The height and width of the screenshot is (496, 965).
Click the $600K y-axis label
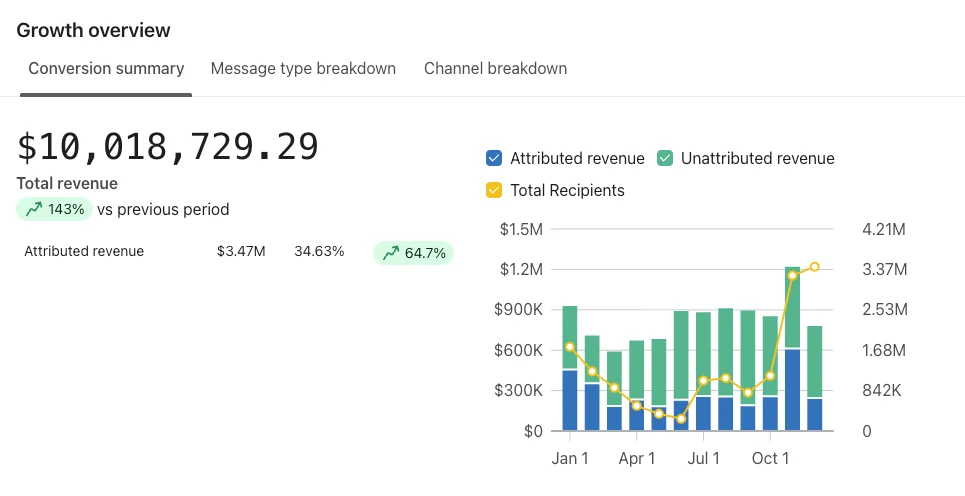point(519,350)
